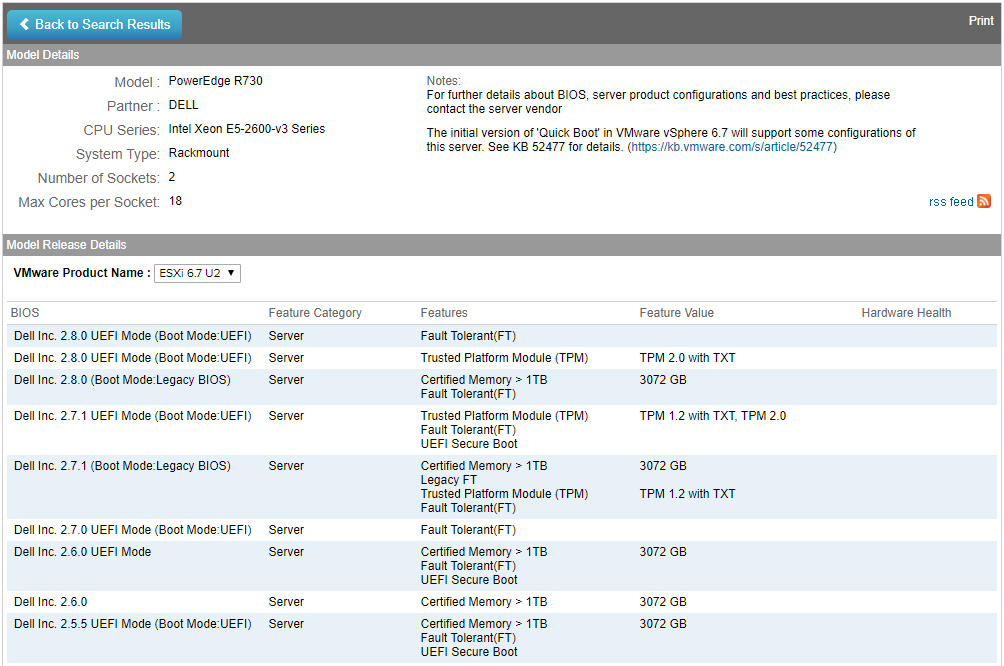Click the Dell Inc. 2.6.0 UEFI Mode entry
The width and height of the screenshot is (1004, 666).
(83, 551)
